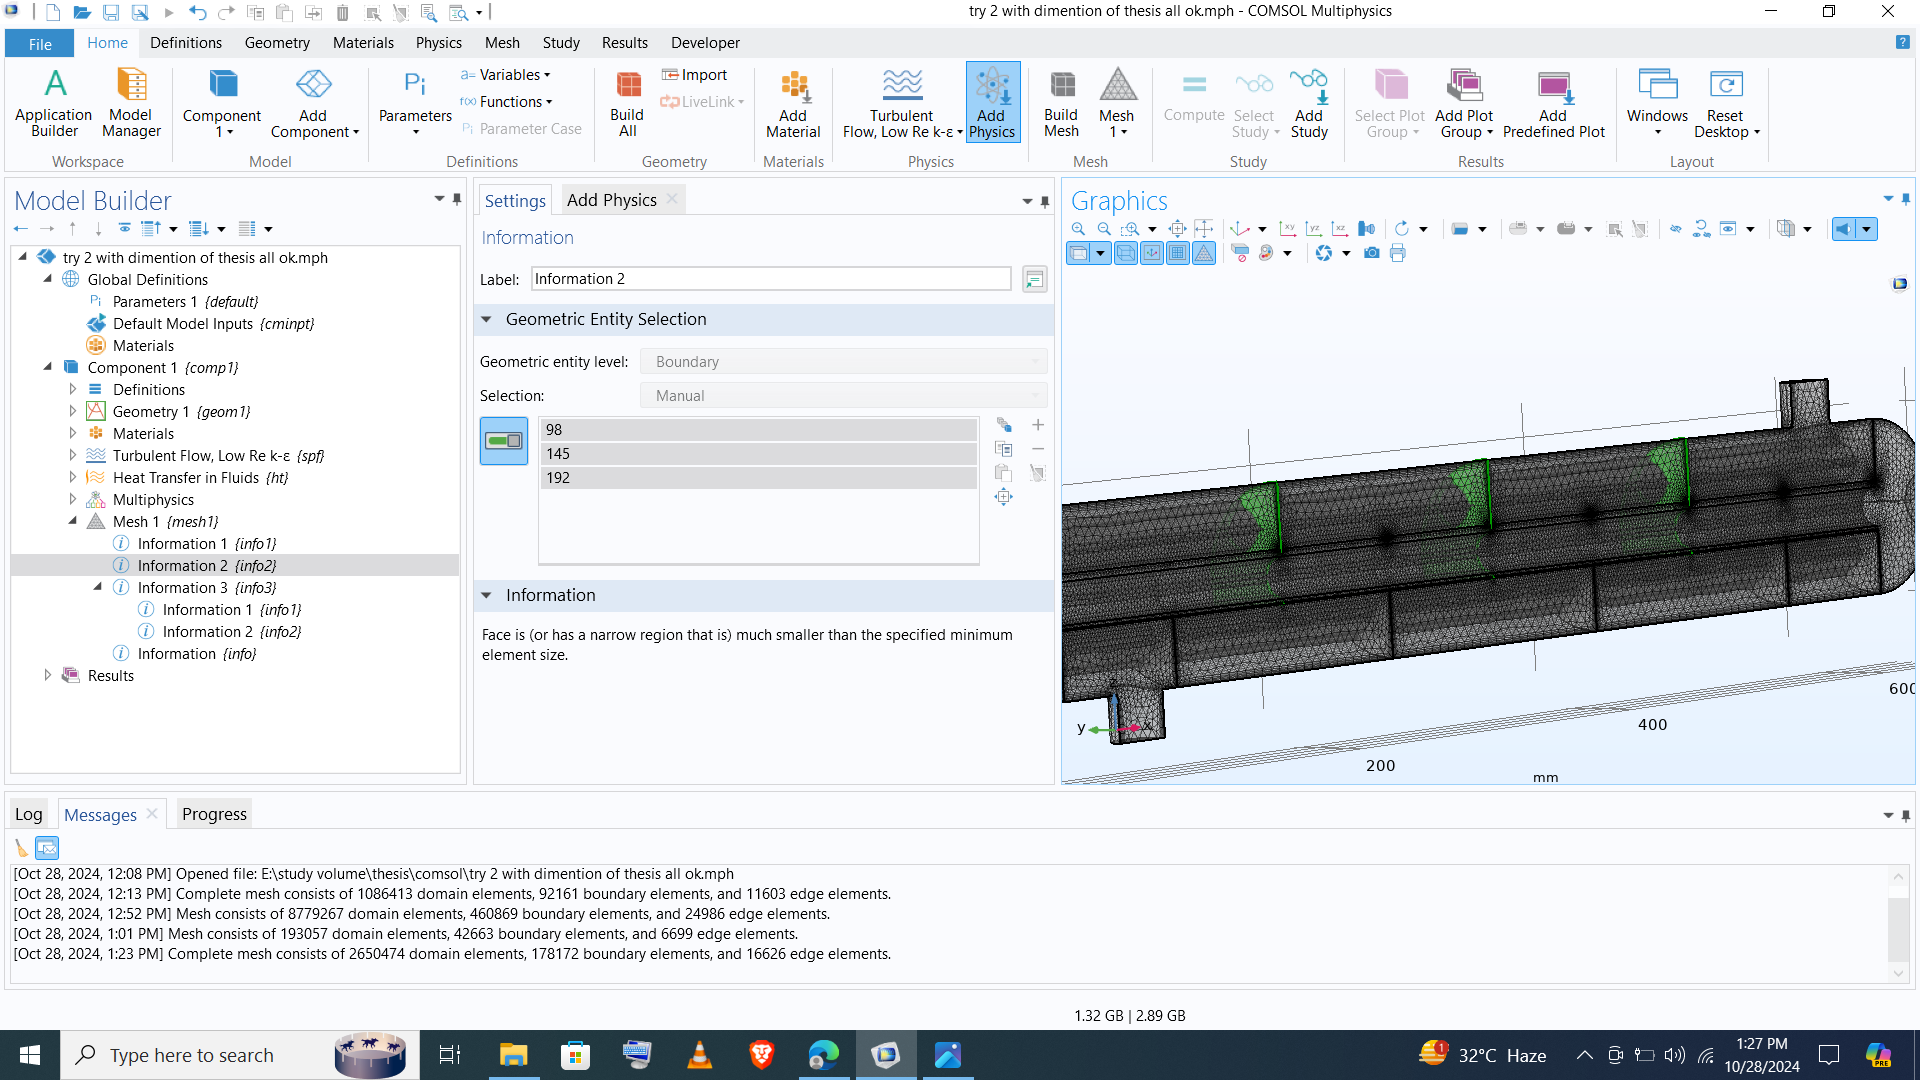Screen dimensions: 1920x1080
Task: Open Variables dropdown in ribbon
Action: [506, 75]
